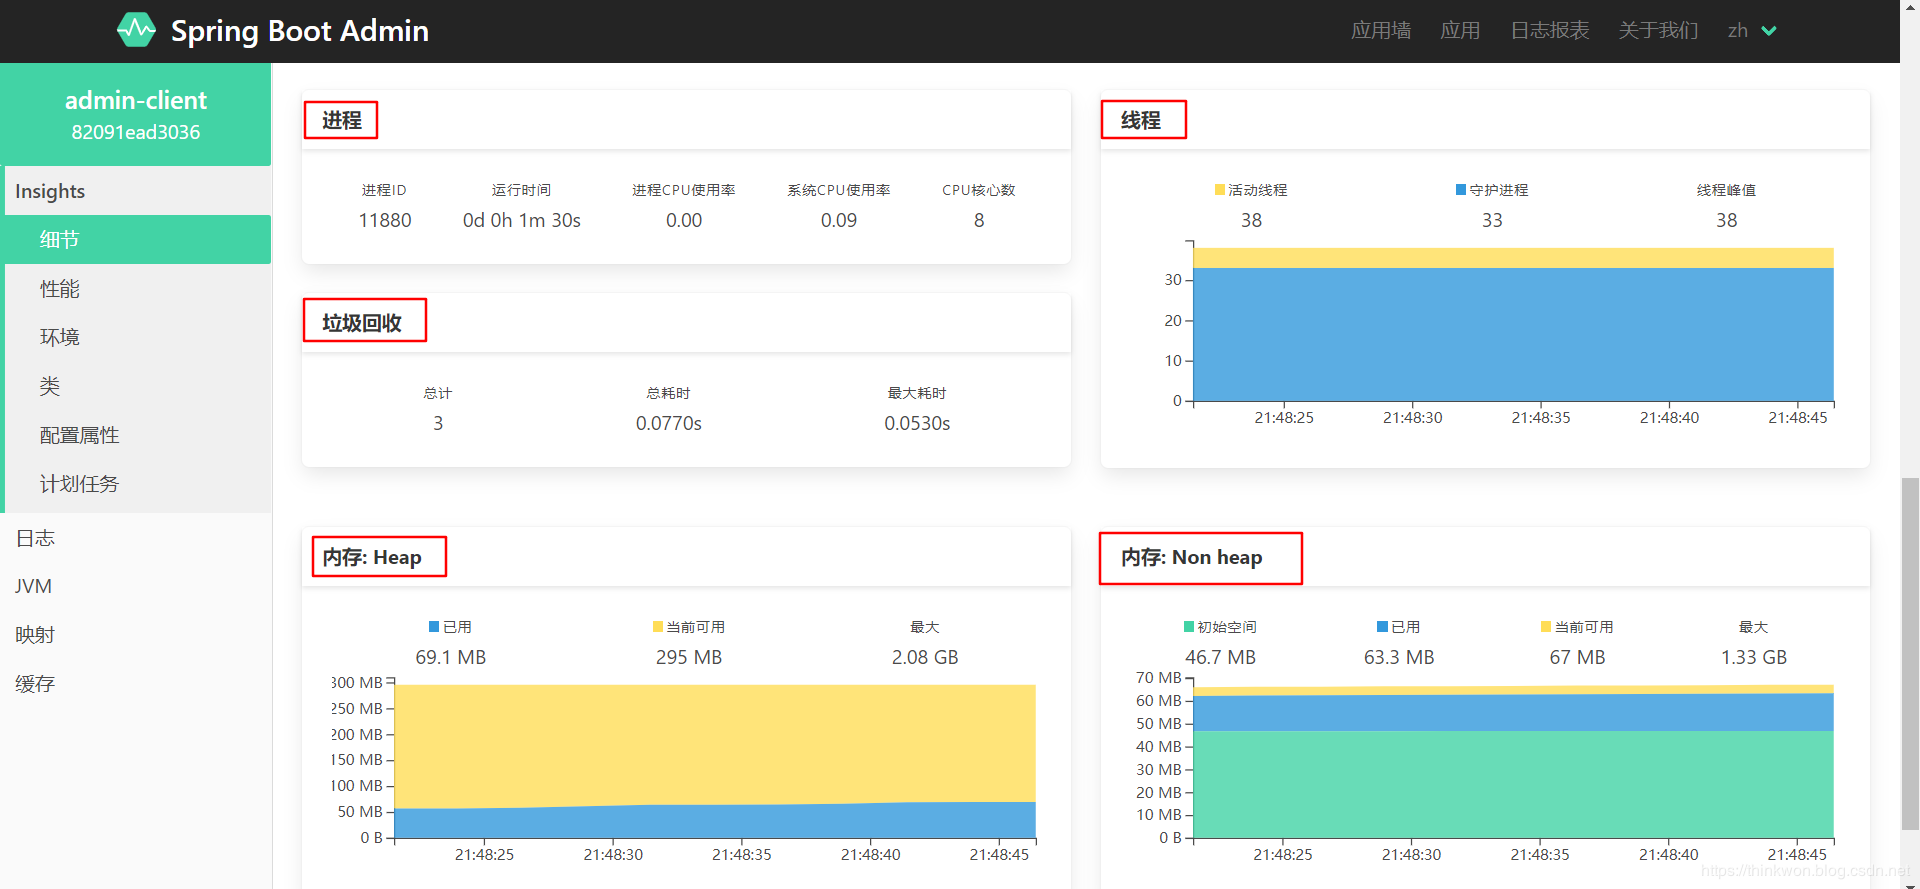
Task: Expand the 日志 sidebar section
Action: (x=36, y=538)
